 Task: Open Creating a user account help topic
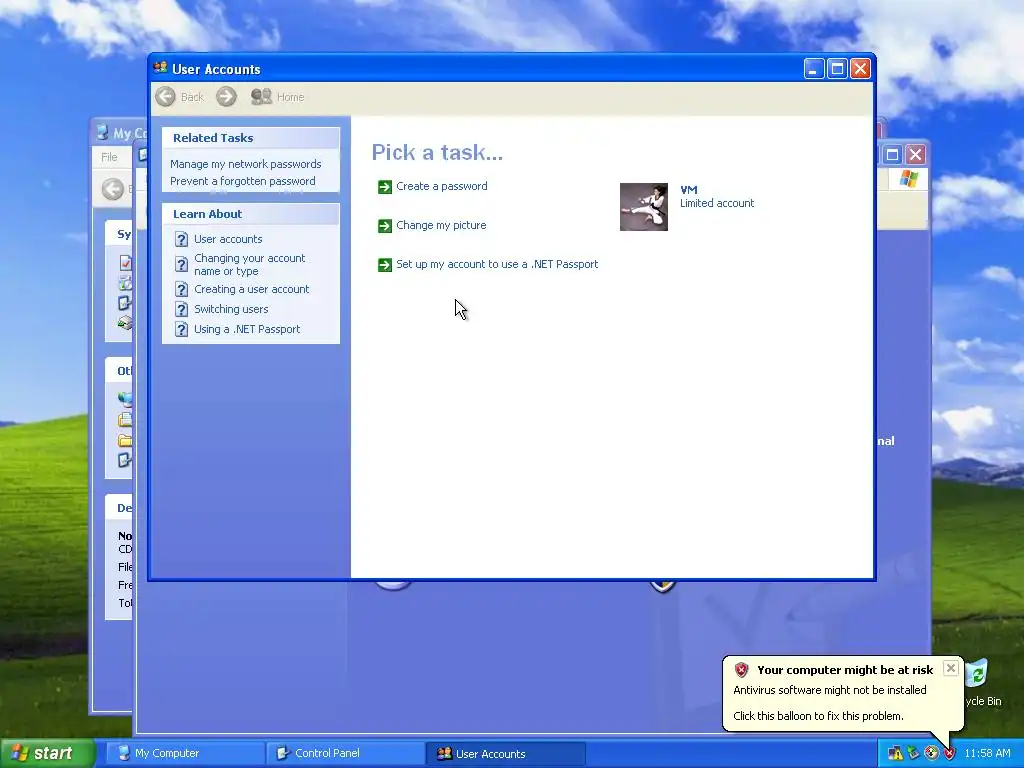(251, 289)
